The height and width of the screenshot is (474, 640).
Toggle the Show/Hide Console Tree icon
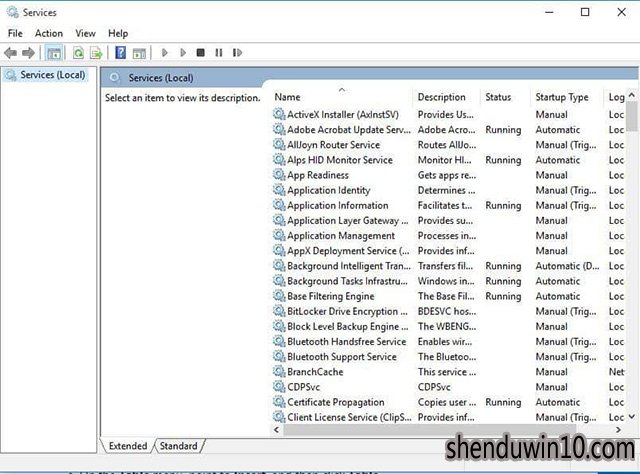point(54,53)
